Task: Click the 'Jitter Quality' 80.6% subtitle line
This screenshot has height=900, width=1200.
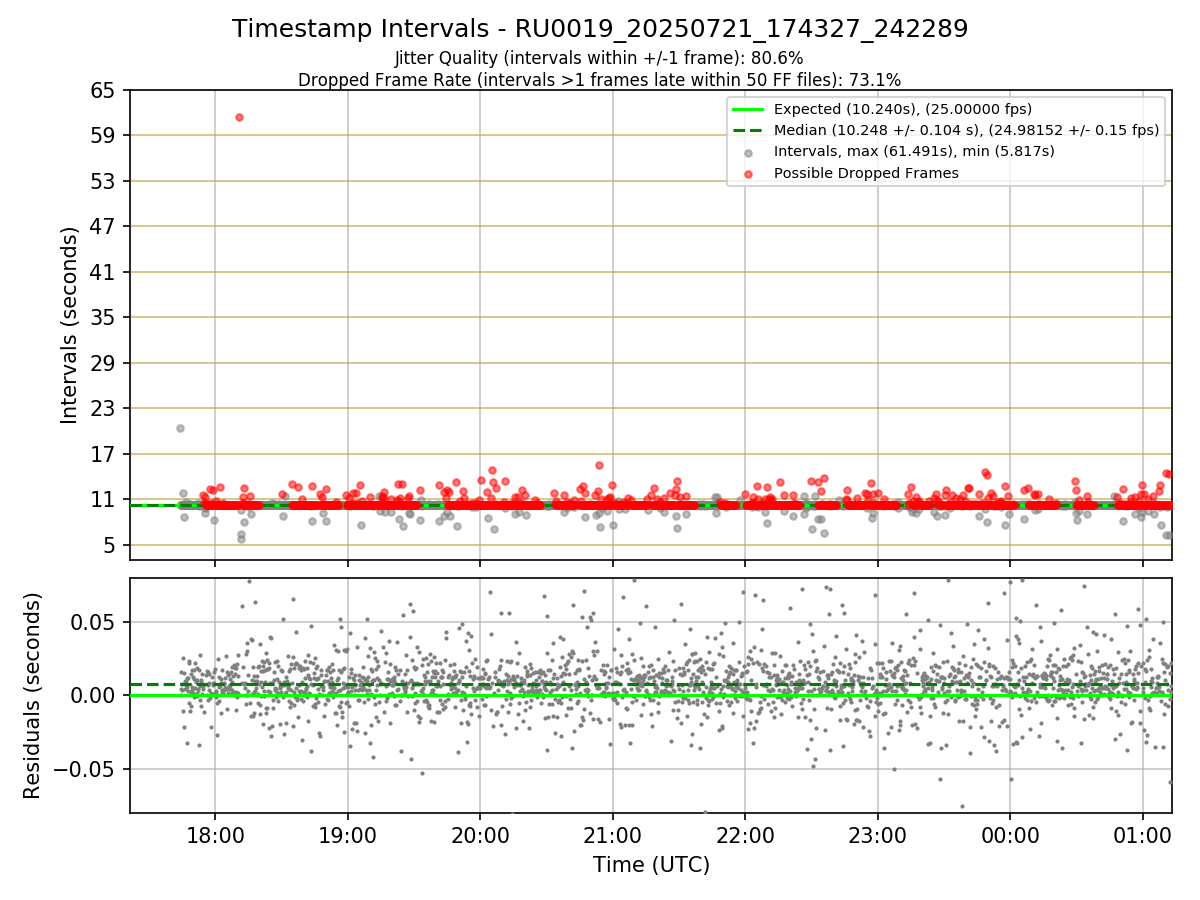Action: coord(599,58)
